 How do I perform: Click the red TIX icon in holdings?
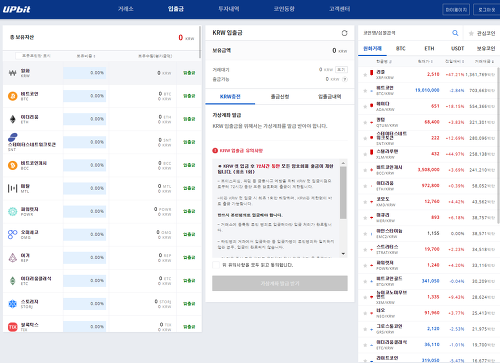tap(12, 327)
